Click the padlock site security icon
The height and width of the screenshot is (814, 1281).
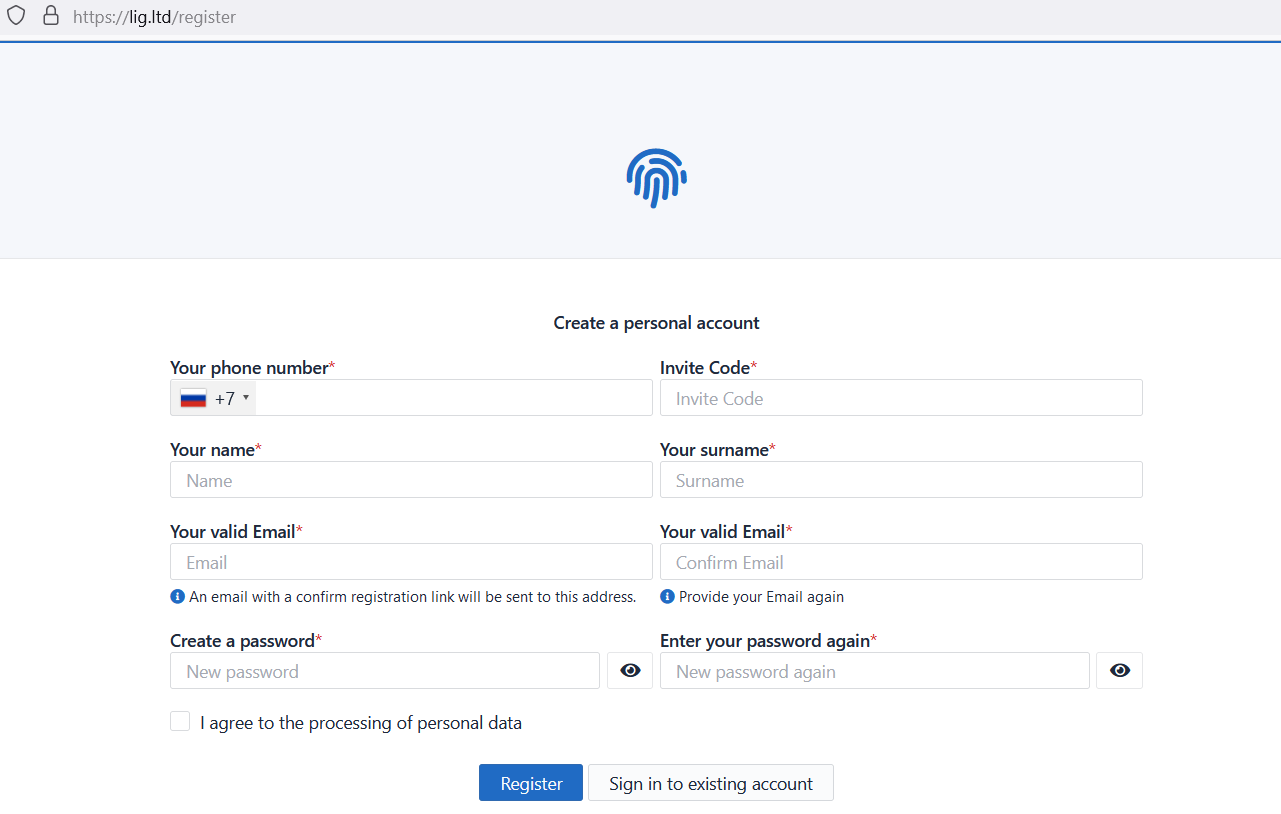pyautogui.click(x=50, y=16)
